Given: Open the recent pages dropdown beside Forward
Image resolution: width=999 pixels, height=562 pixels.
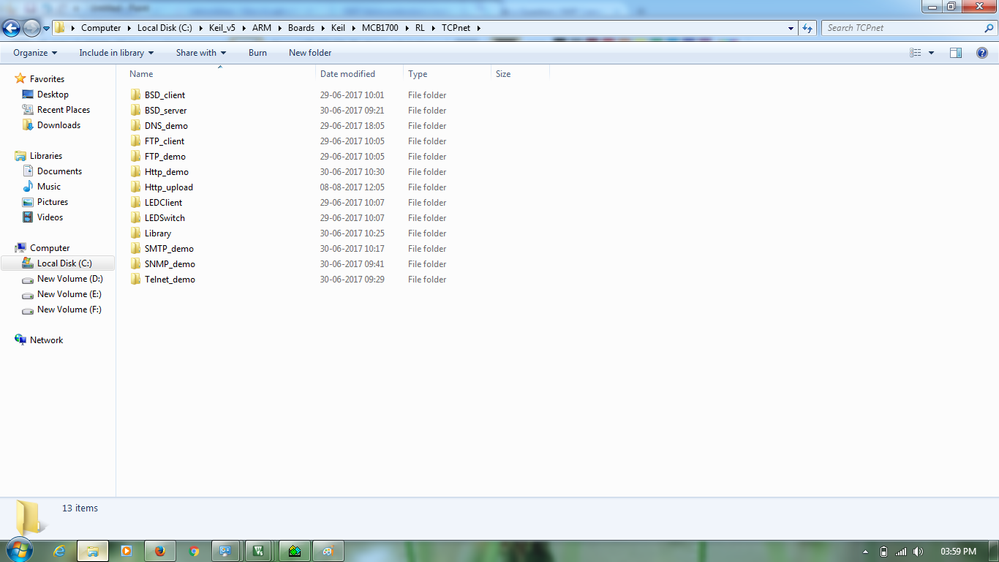Looking at the screenshot, I should click(46, 28).
